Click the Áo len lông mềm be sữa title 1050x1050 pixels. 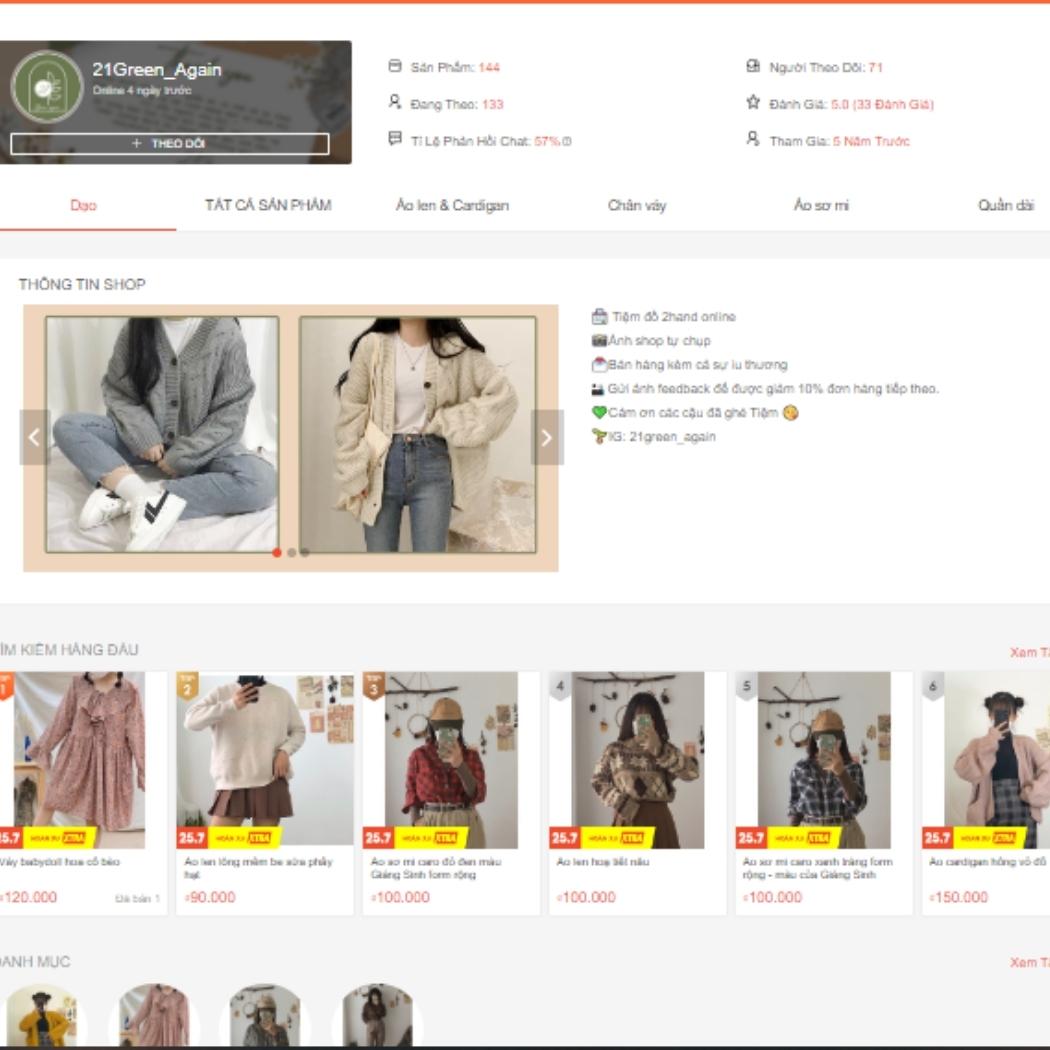tap(258, 868)
